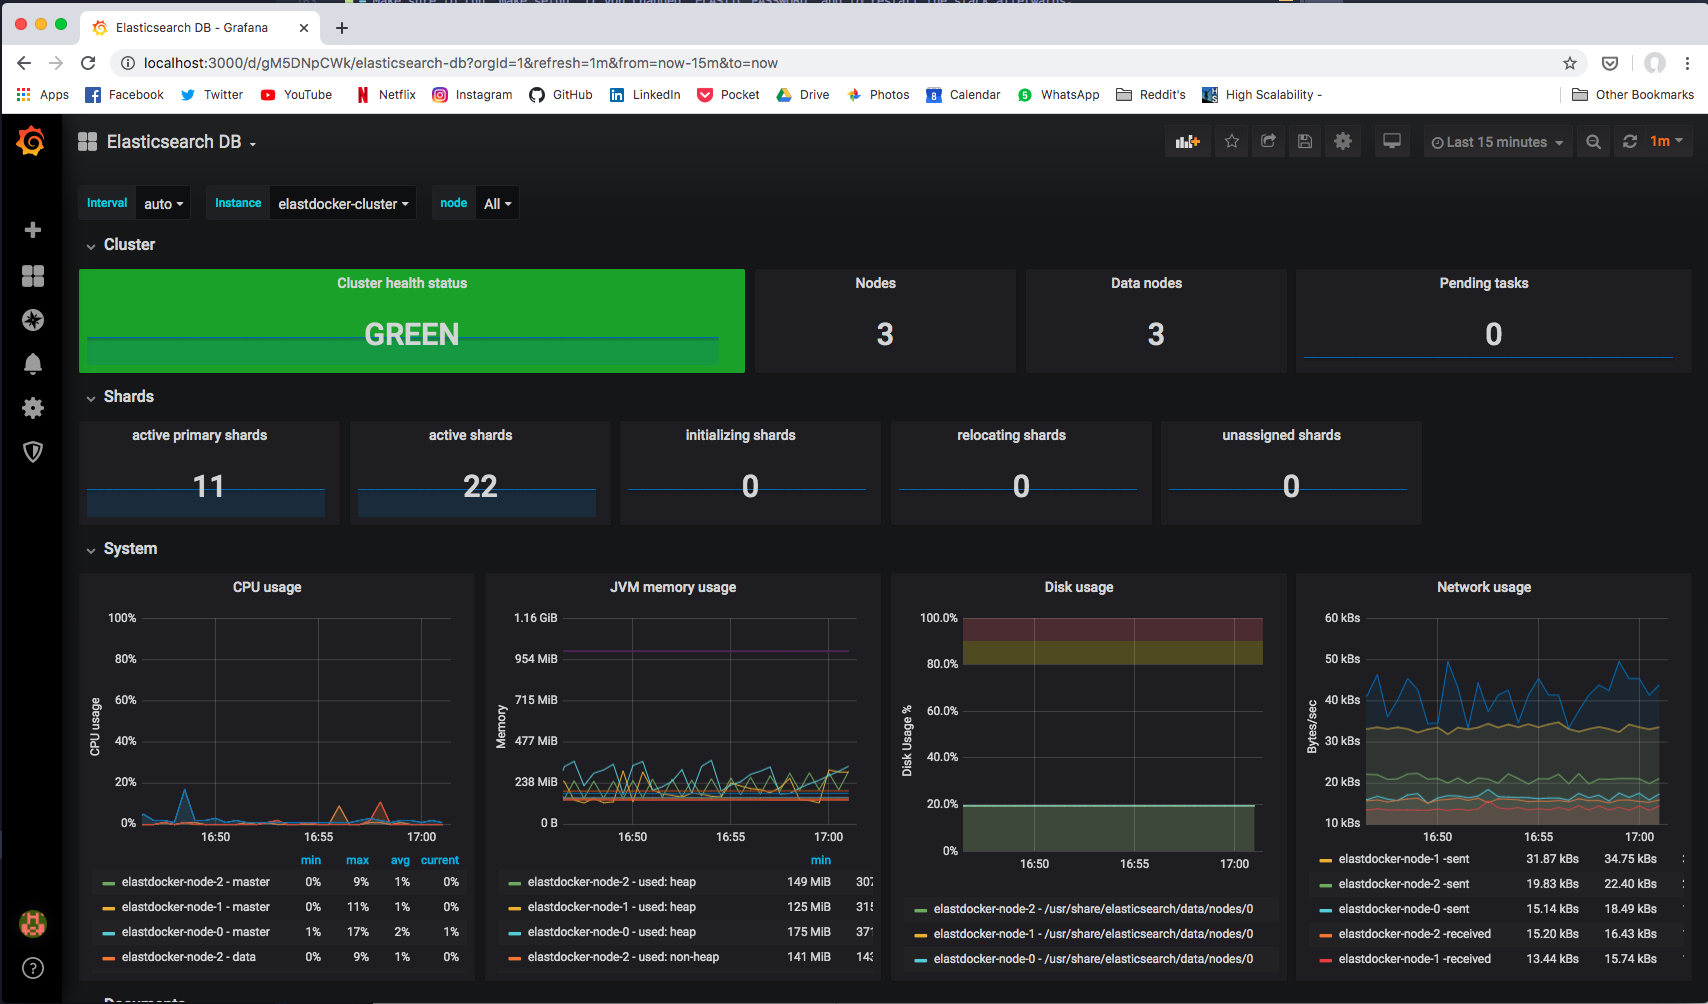Image resolution: width=1708 pixels, height=1004 pixels.
Task: Open the Dashboards grid icon in sidebar
Action: click(x=33, y=276)
